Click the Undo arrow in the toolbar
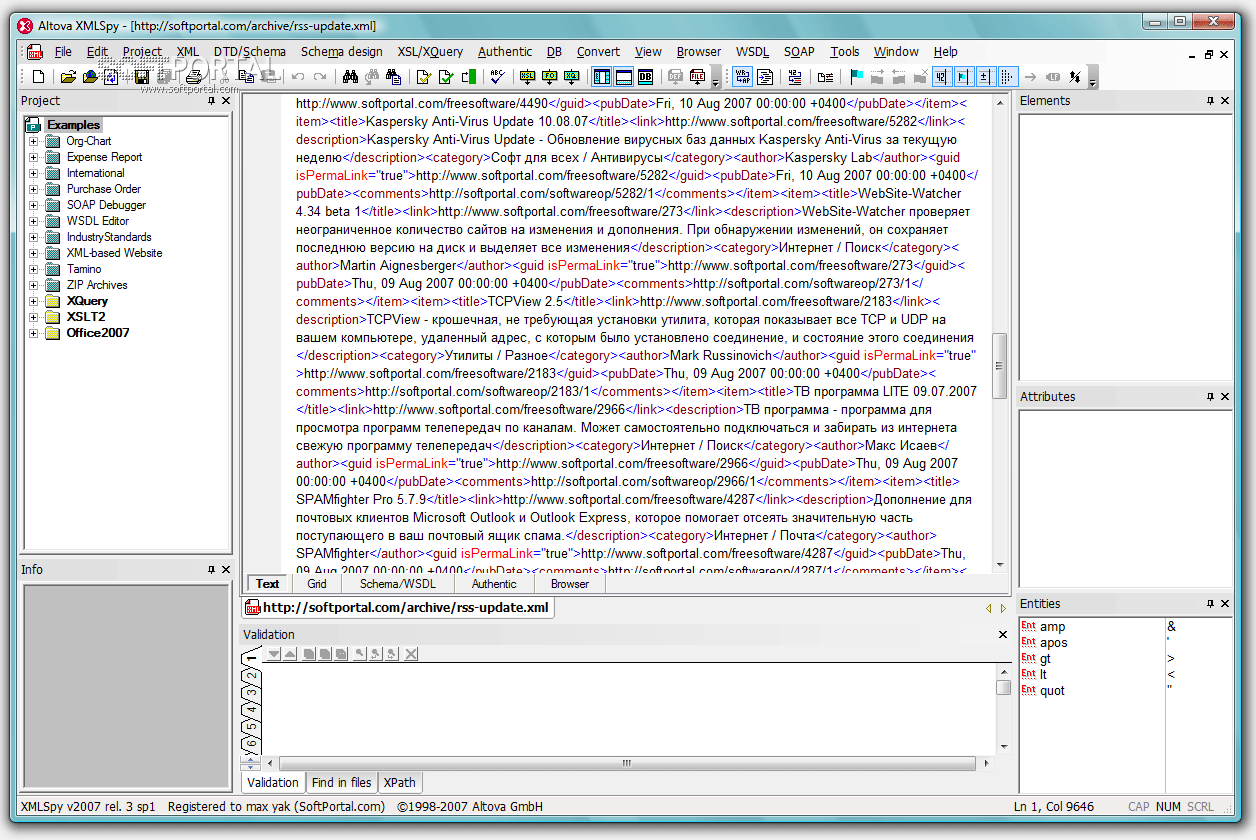The width and height of the screenshot is (1256, 840). (298, 77)
